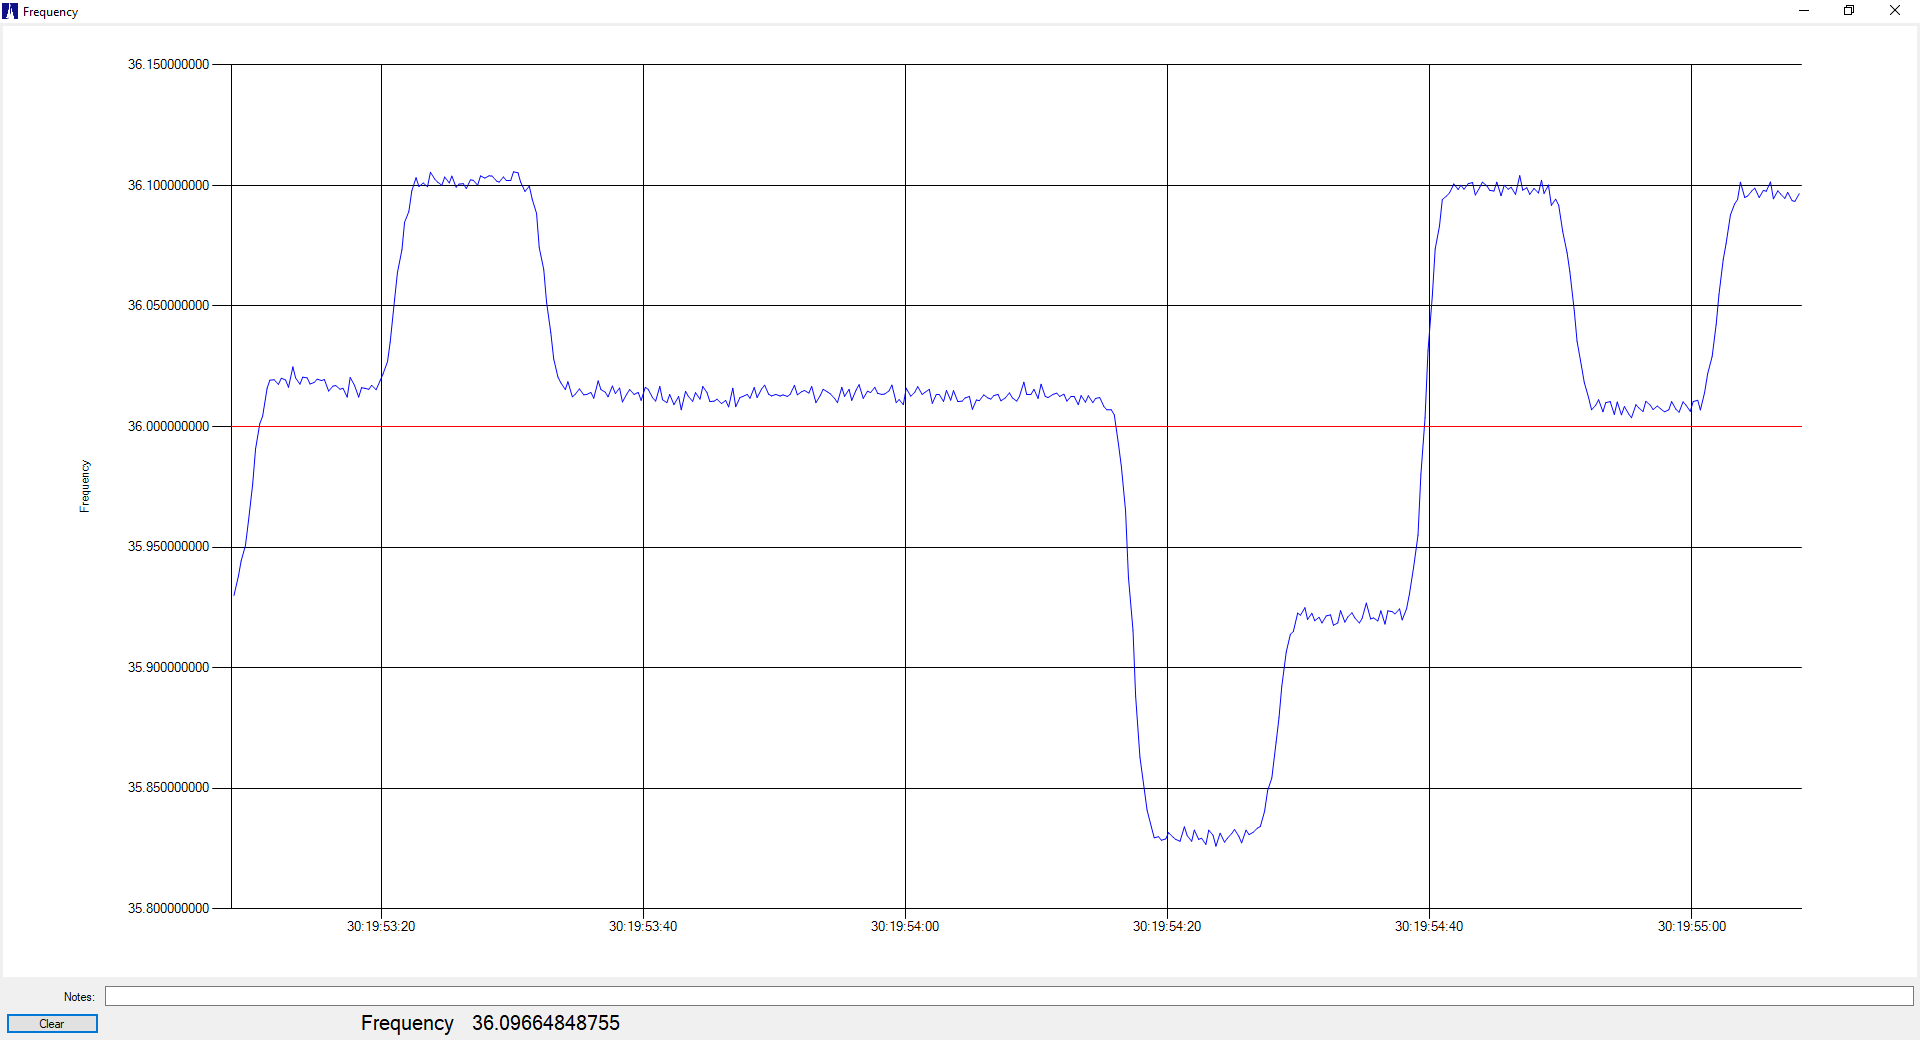Click the 30:19:54:00 time axis label
Screen dimensions: 1920x1040
pos(905,927)
